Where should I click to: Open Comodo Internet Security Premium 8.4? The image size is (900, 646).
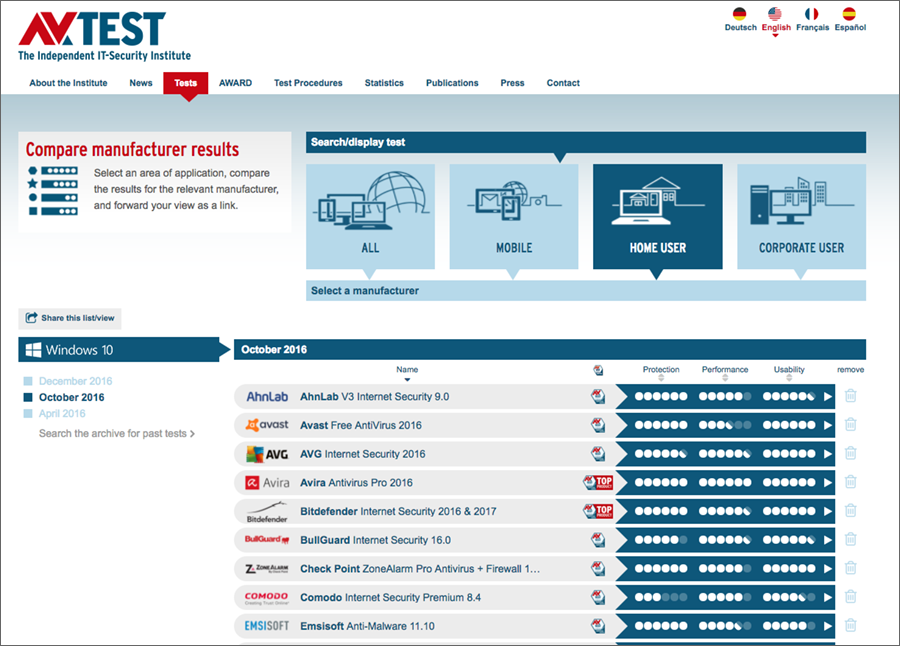[x=390, y=597]
